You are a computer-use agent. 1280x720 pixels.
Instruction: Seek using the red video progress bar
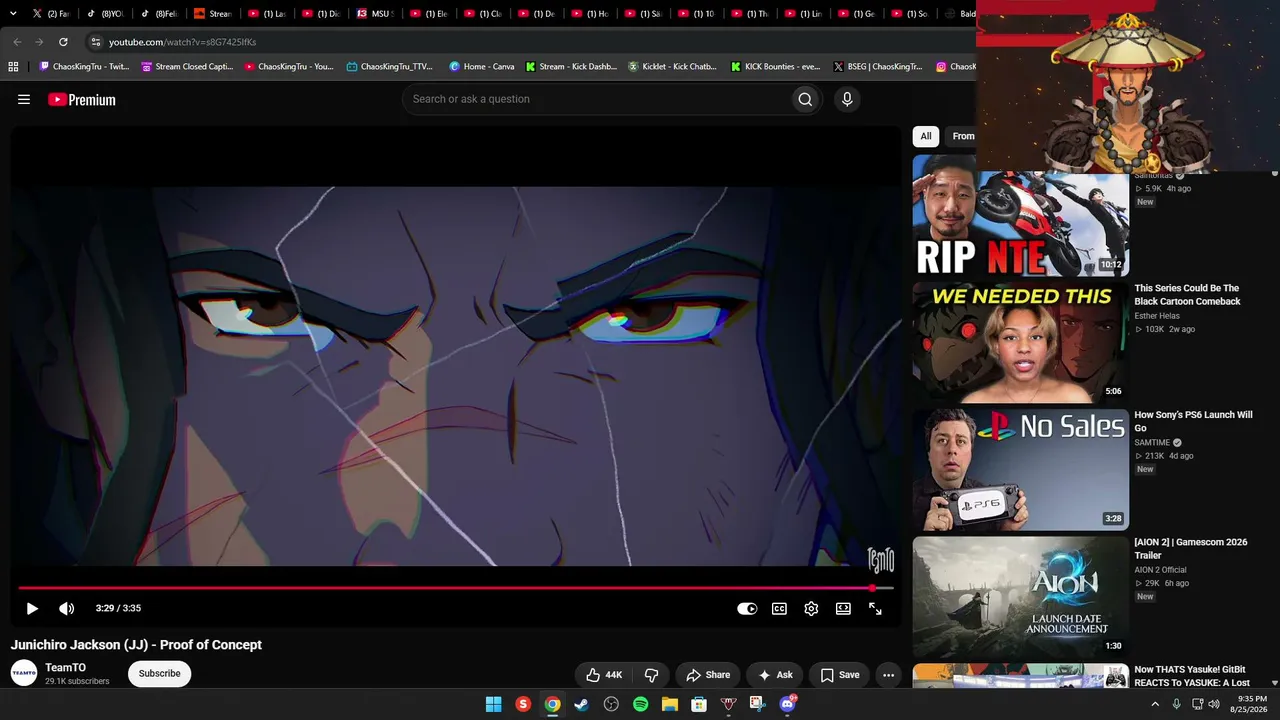coord(455,588)
